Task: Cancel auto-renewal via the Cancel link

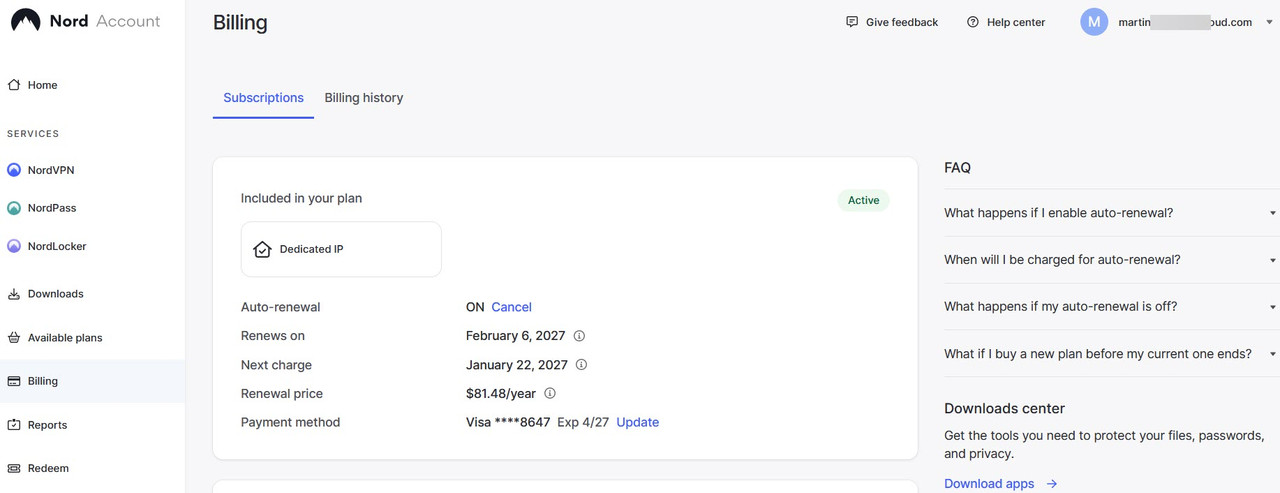Action: coord(511,307)
